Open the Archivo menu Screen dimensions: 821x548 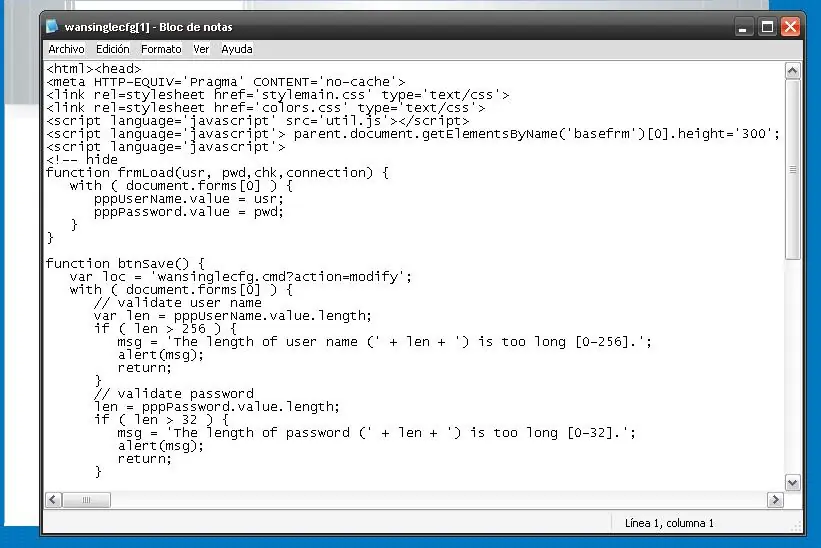click(x=66, y=49)
